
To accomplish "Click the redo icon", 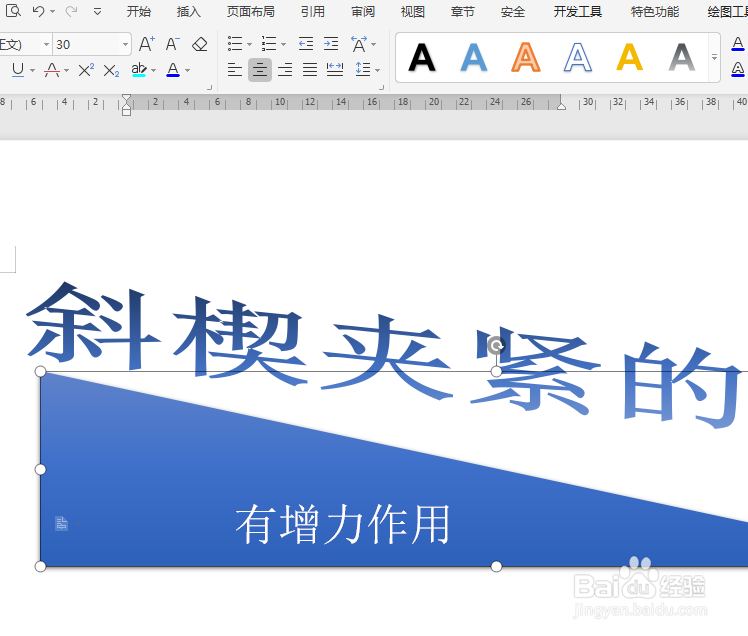I will click(71, 11).
